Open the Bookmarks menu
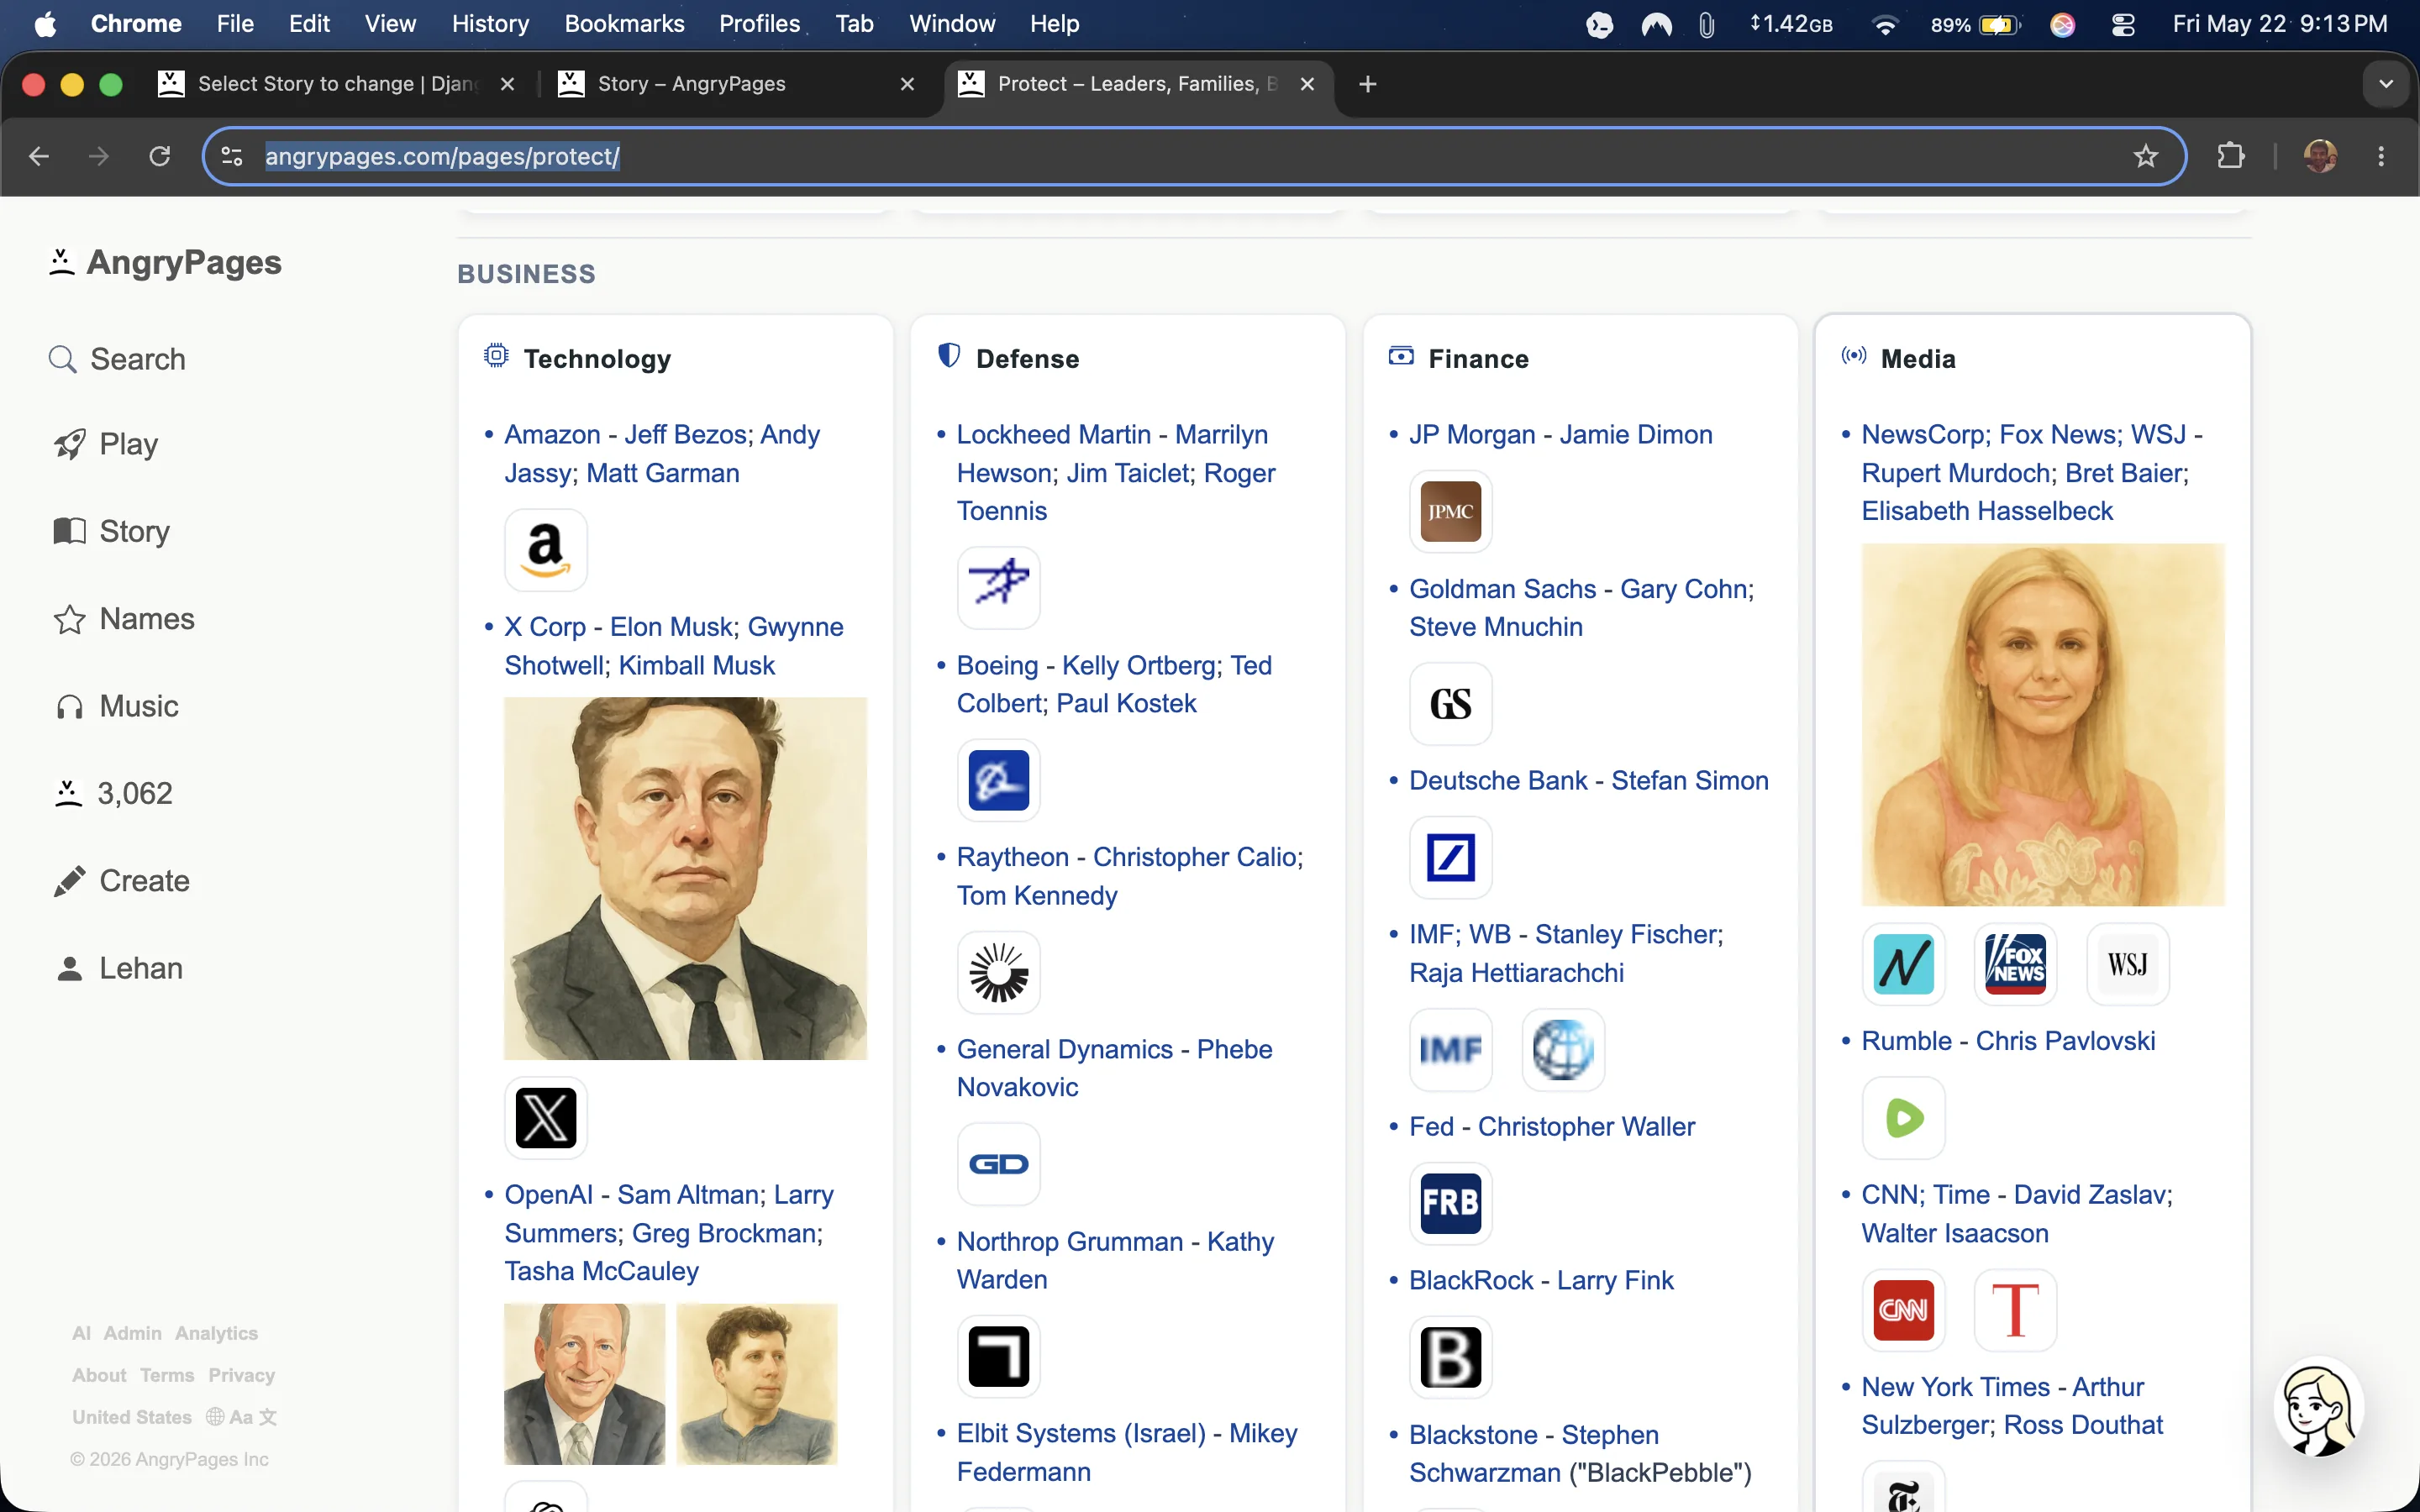This screenshot has height=1512, width=2420. click(624, 24)
